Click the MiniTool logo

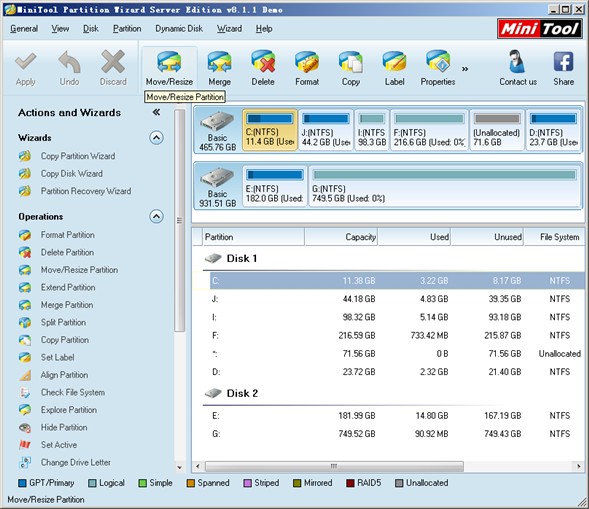click(x=540, y=29)
